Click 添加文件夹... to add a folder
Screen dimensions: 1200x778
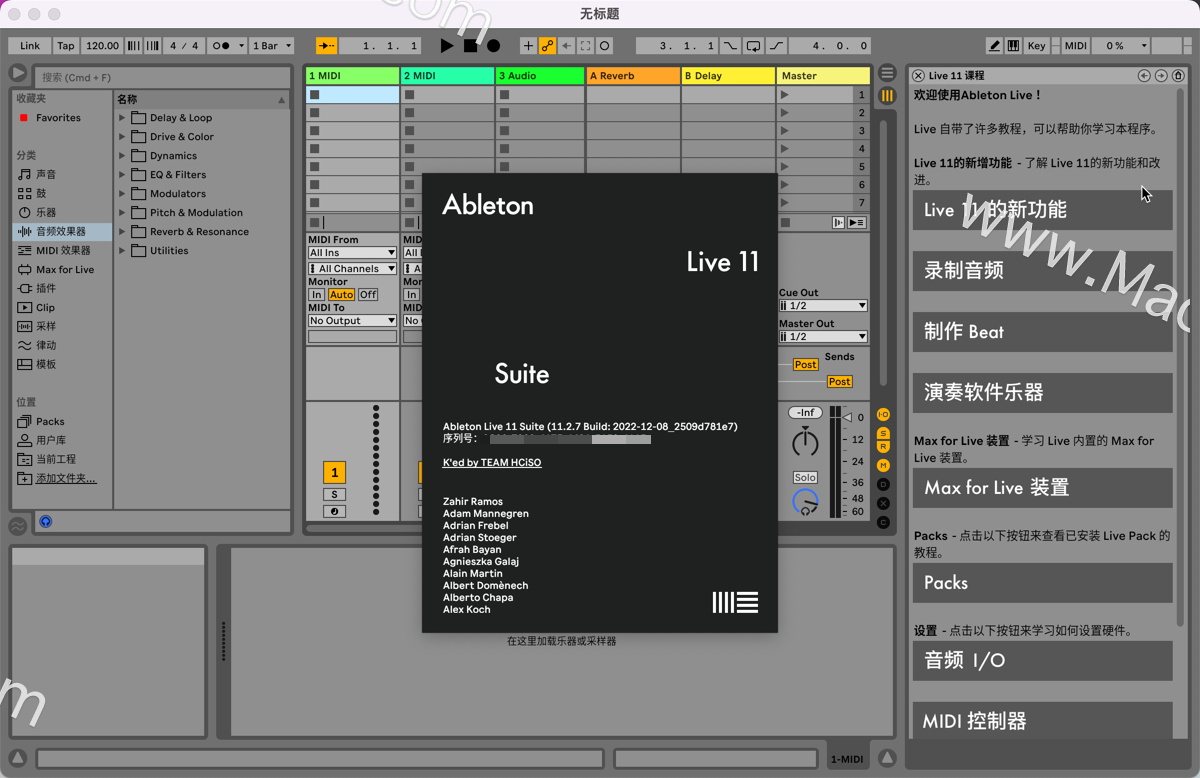[66, 478]
